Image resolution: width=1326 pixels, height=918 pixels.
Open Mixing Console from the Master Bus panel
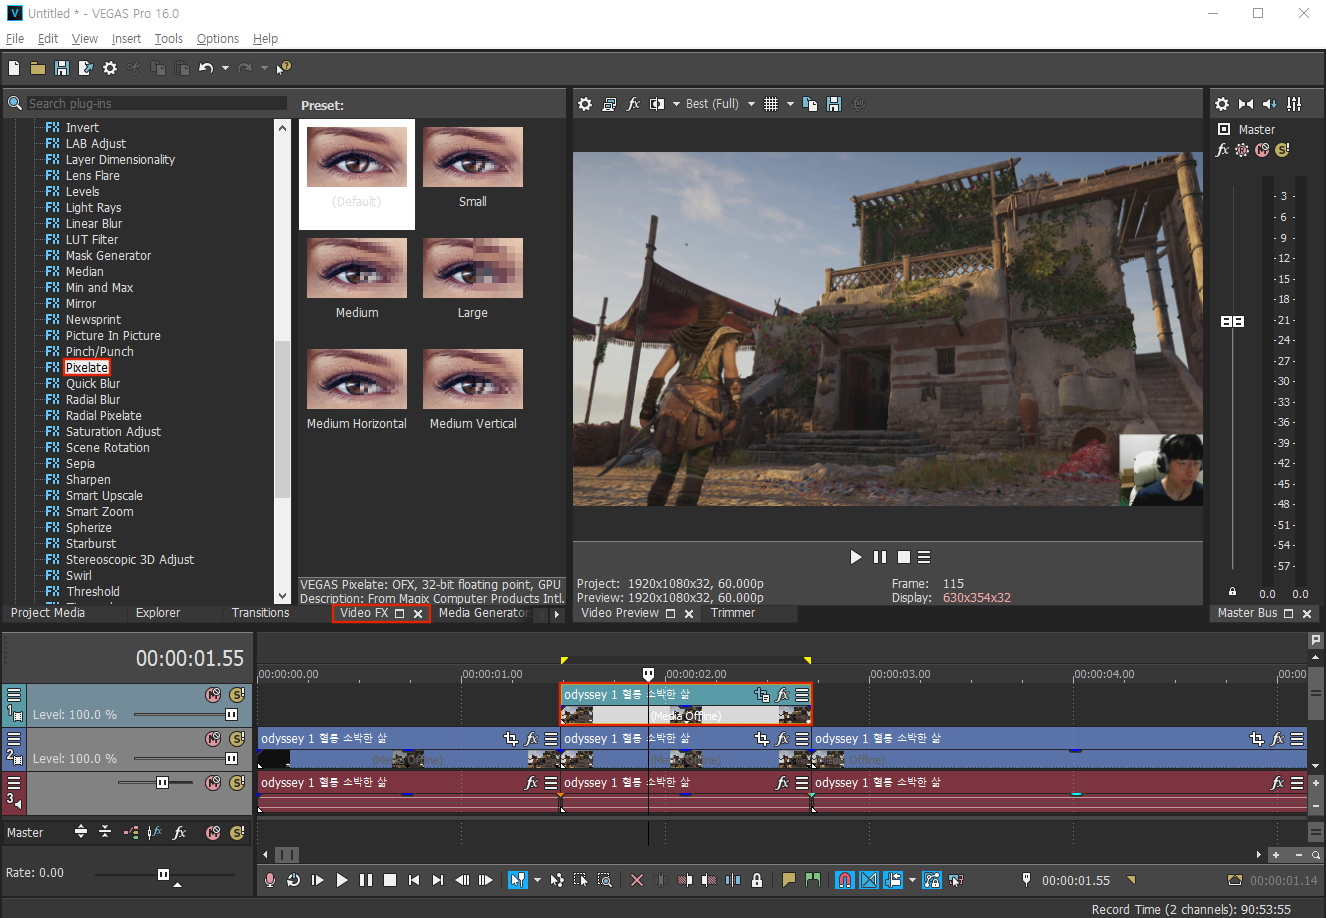coord(1294,104)
